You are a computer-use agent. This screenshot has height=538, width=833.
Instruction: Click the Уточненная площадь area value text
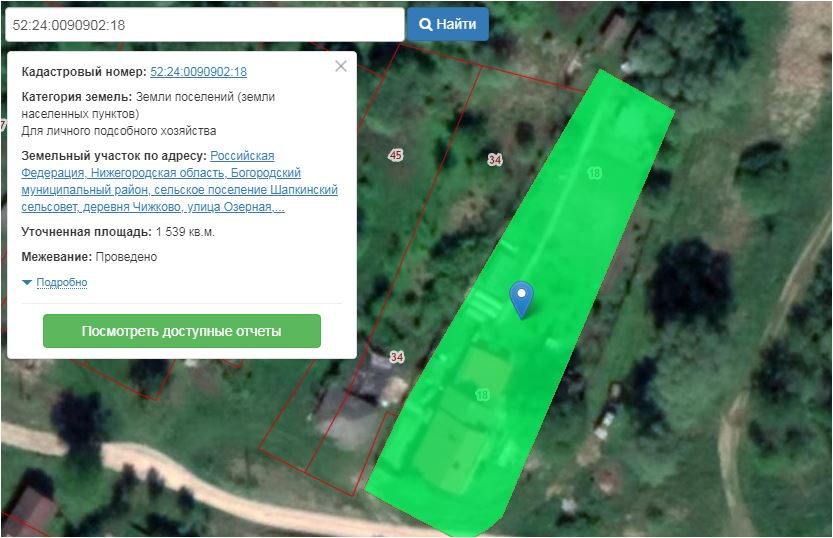pyautogui.click(x=185, y=232)
